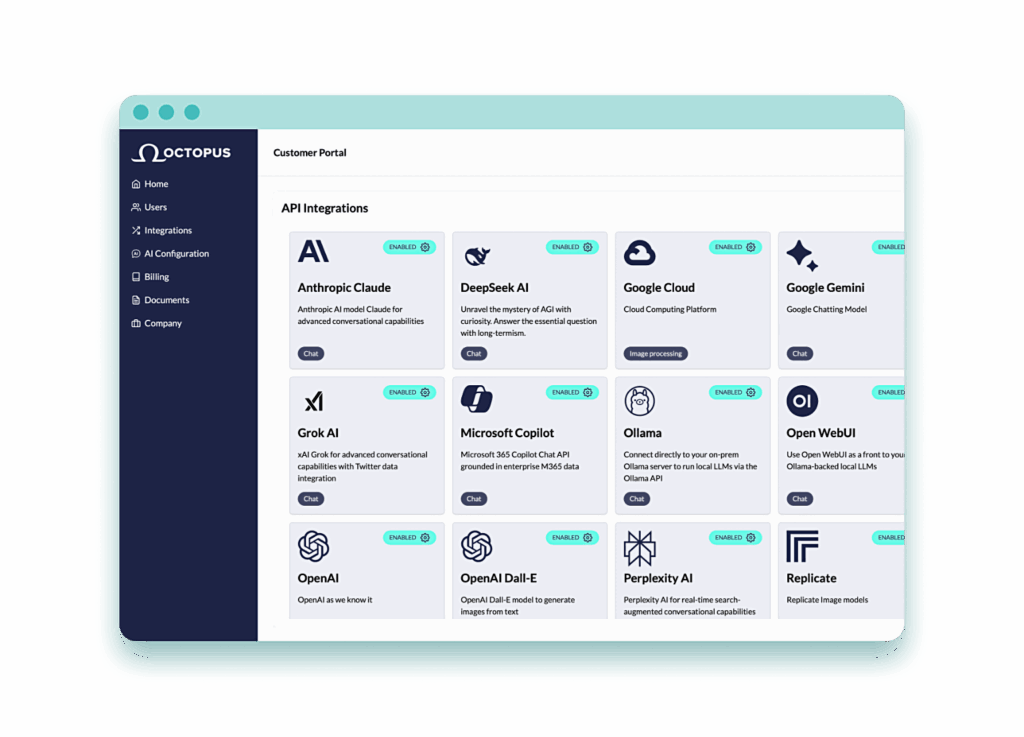
Task: Click the Octopus logo in the sidebar
Action: point(182,153)
